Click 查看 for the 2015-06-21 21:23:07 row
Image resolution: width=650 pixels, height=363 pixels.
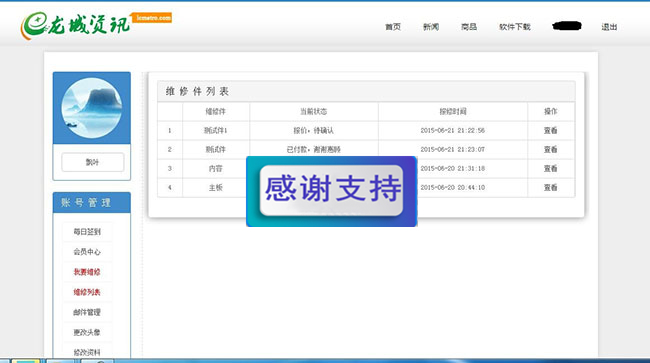[x=551, y=150]
